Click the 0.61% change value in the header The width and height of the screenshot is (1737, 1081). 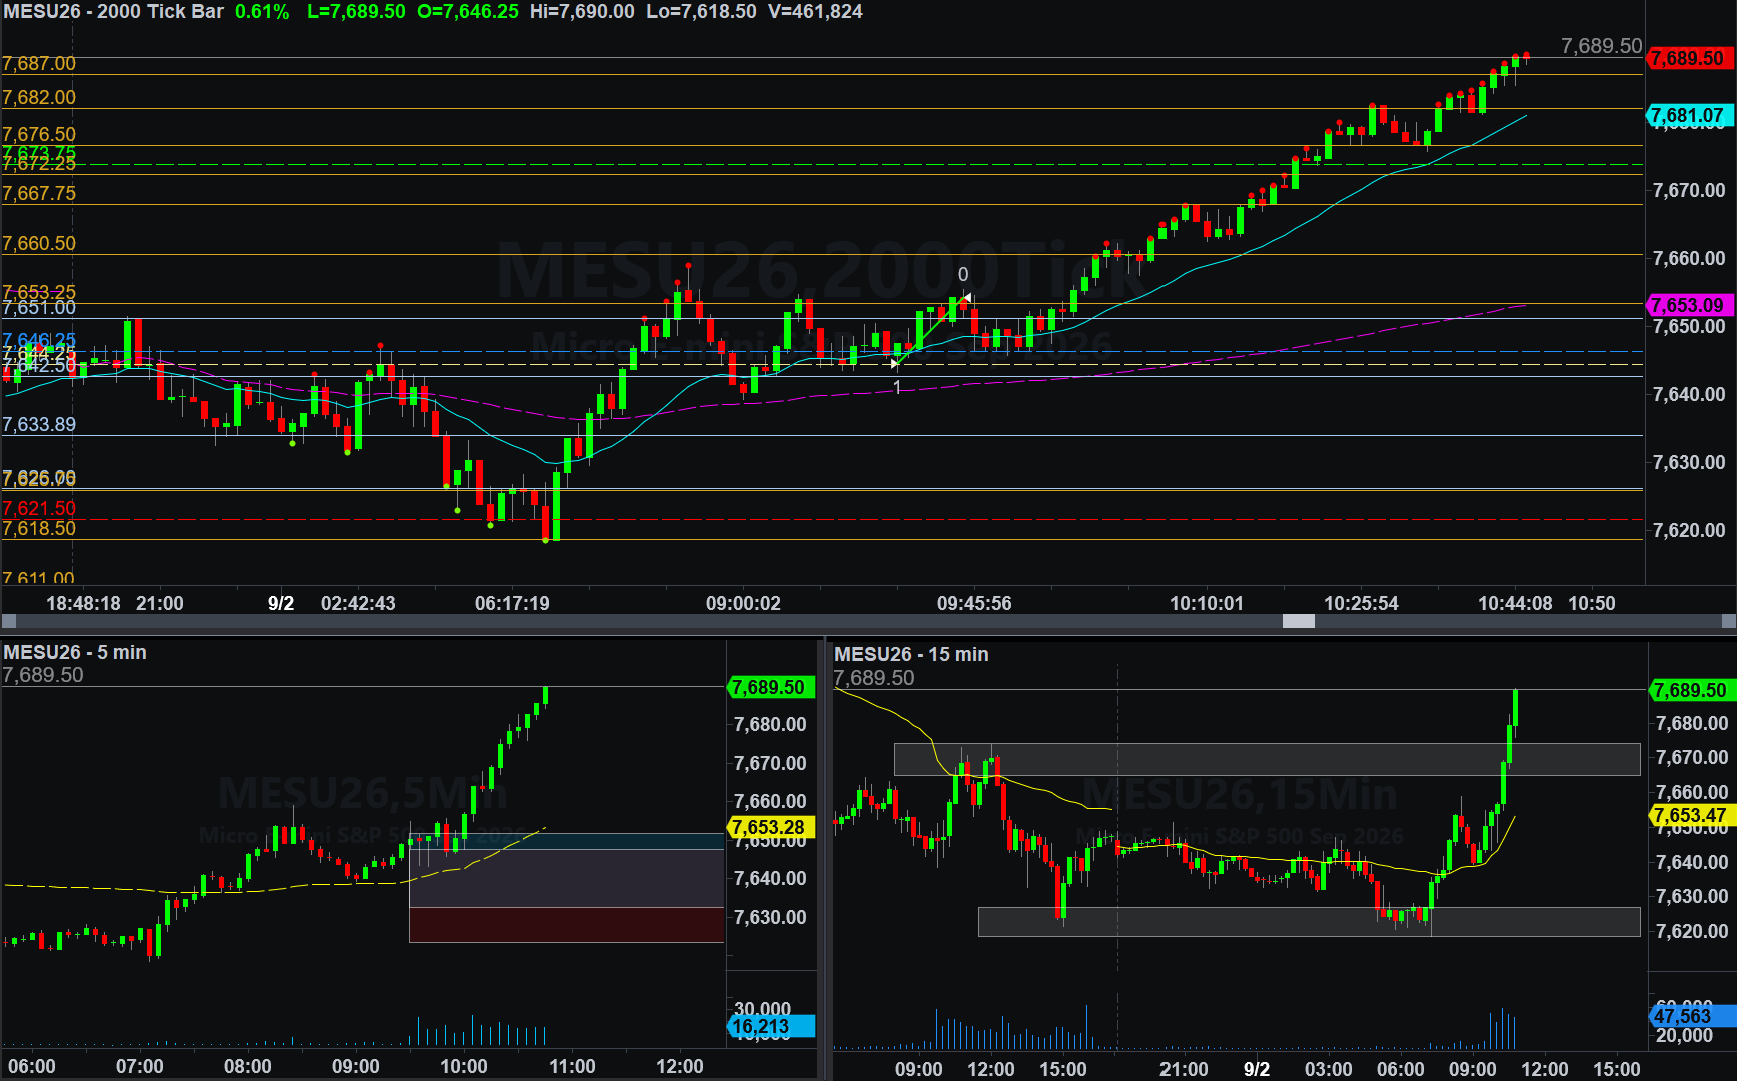tap(262, 12)
